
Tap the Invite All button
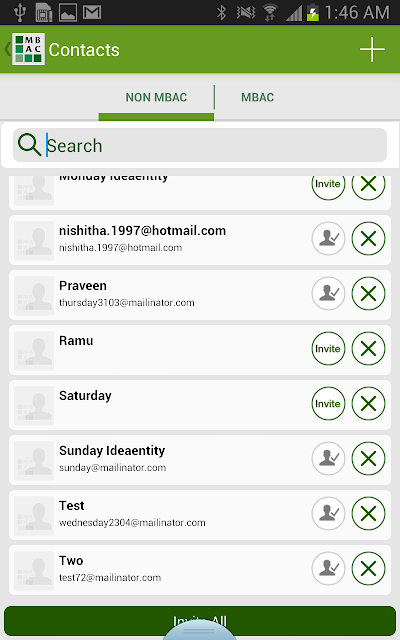click(x=200, y=621)
